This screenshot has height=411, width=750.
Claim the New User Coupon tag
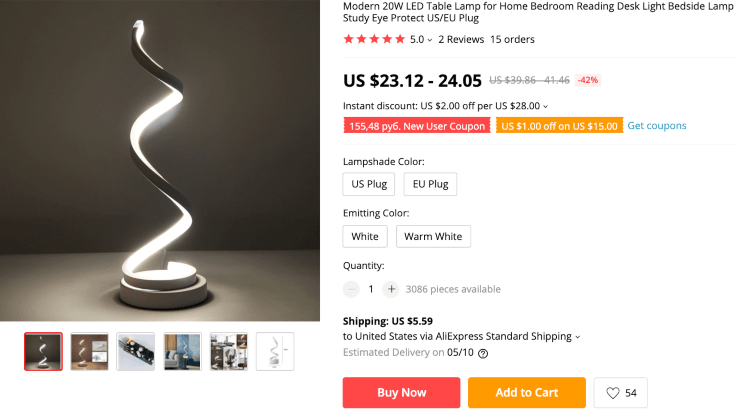pos(417,126)
